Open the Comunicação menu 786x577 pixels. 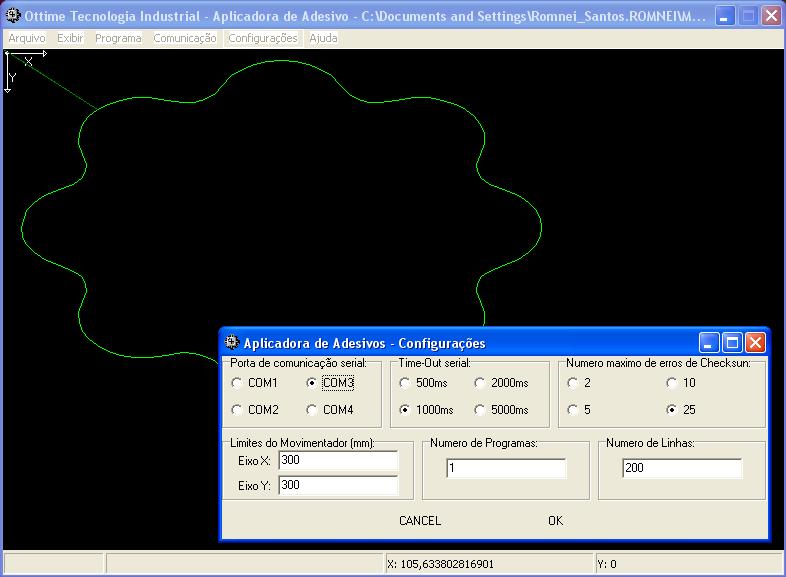pos(184,38)
